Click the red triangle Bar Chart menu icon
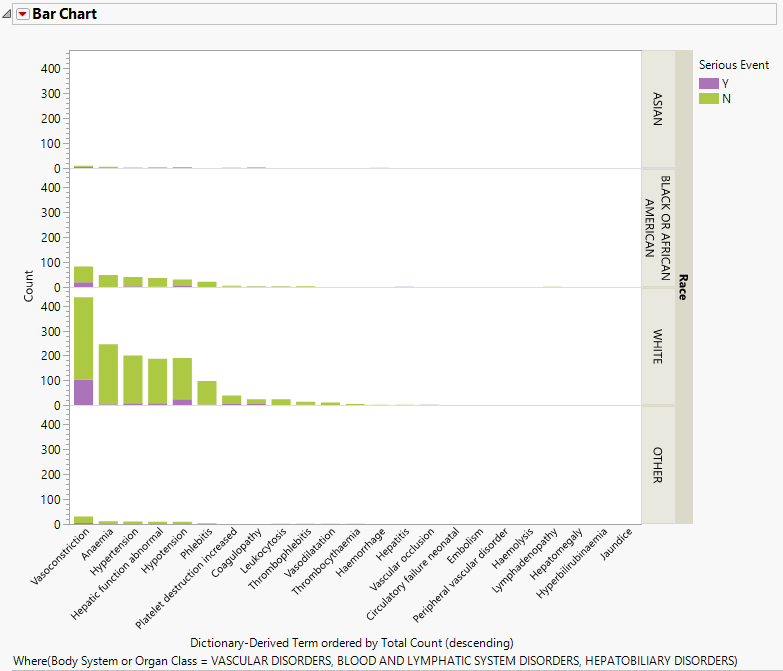 pos(23,14)
